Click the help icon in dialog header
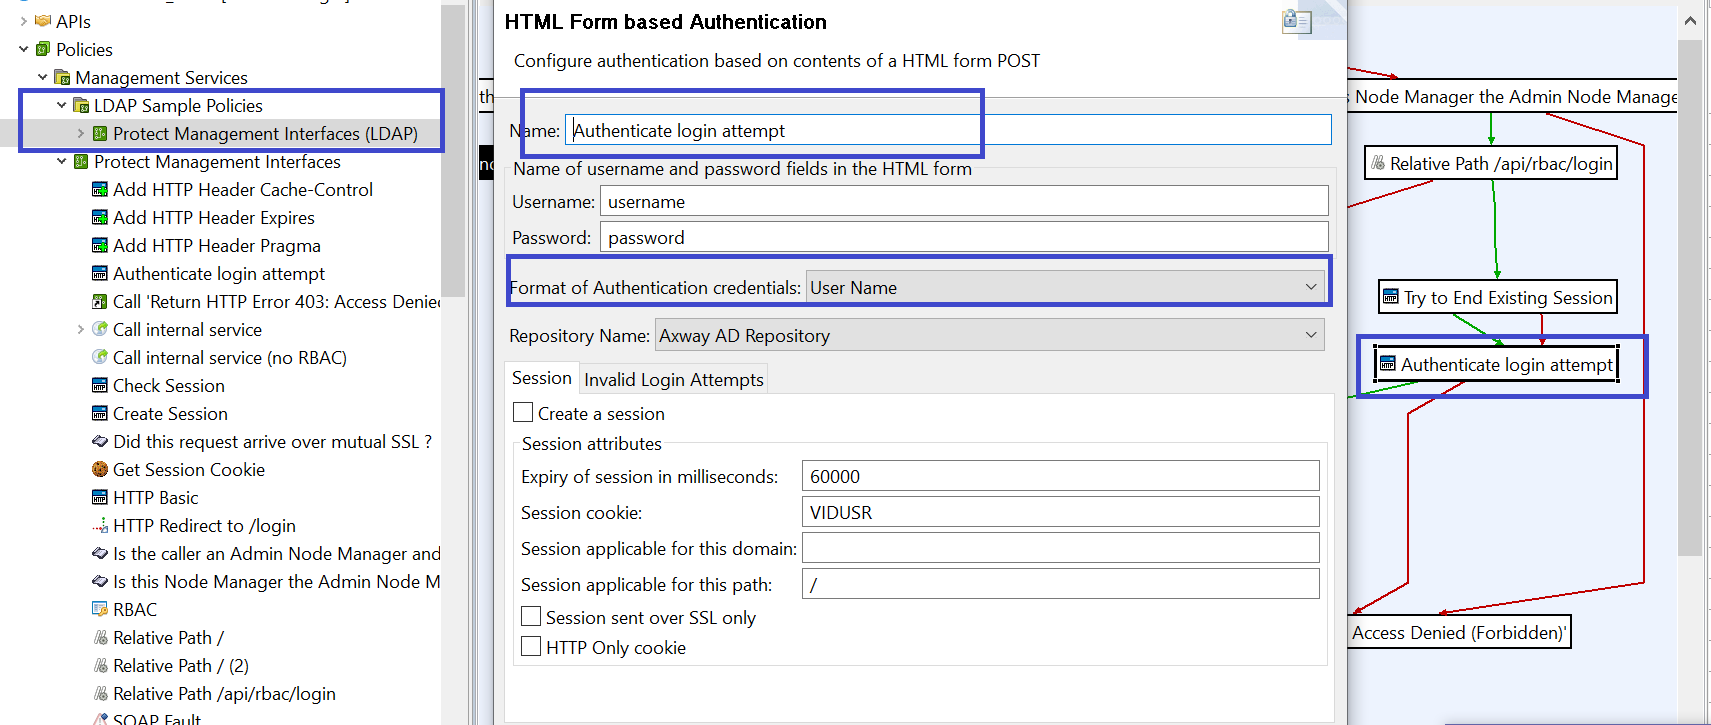Image resolution: width=1711 pixels, height=725 pixels. (x=1296, y=21)
